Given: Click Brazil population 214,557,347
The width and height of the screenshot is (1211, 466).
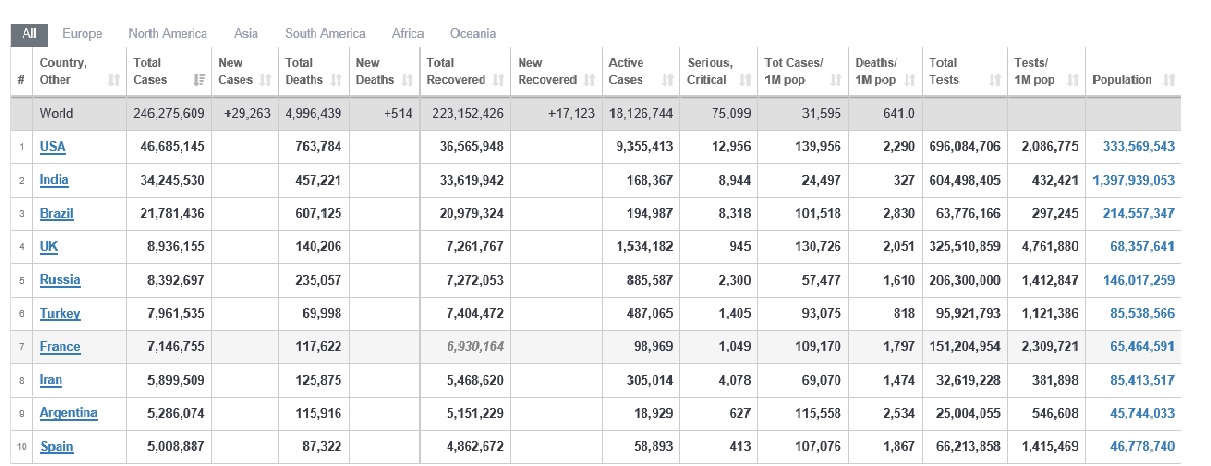Looking at the screenshot, I should tap(1139, 214).
